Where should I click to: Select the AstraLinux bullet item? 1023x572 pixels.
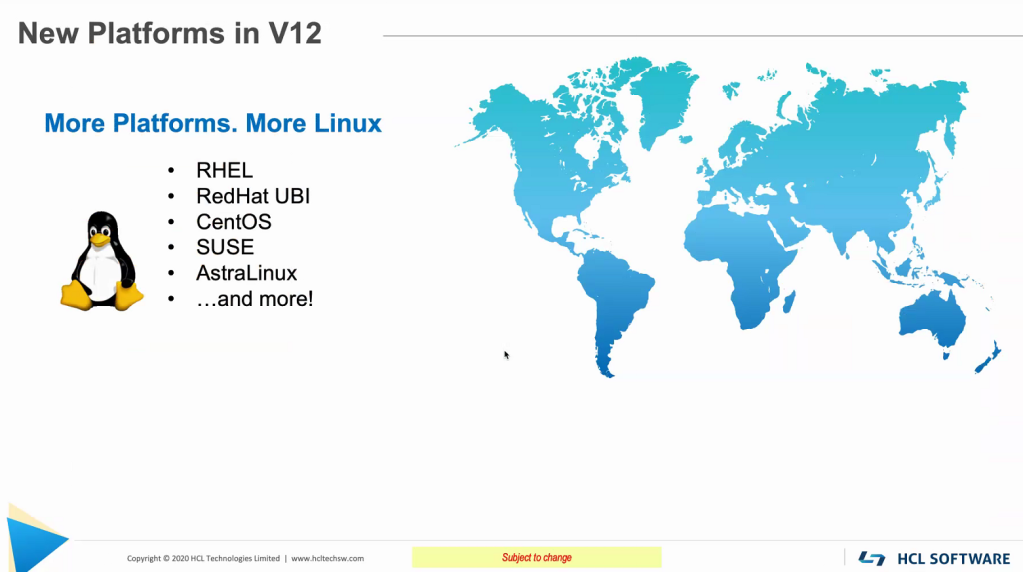pos(246,272)
